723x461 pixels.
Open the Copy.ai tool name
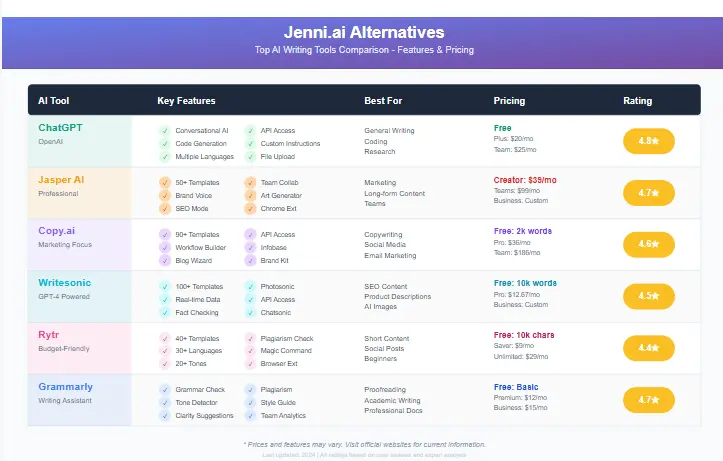click(x=56, y=230)
